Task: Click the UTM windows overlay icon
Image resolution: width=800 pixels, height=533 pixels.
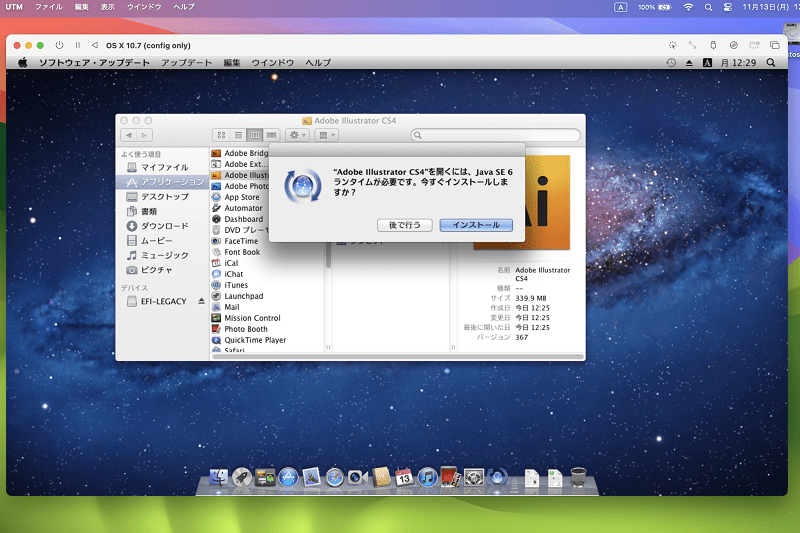Action: point(774,45)
